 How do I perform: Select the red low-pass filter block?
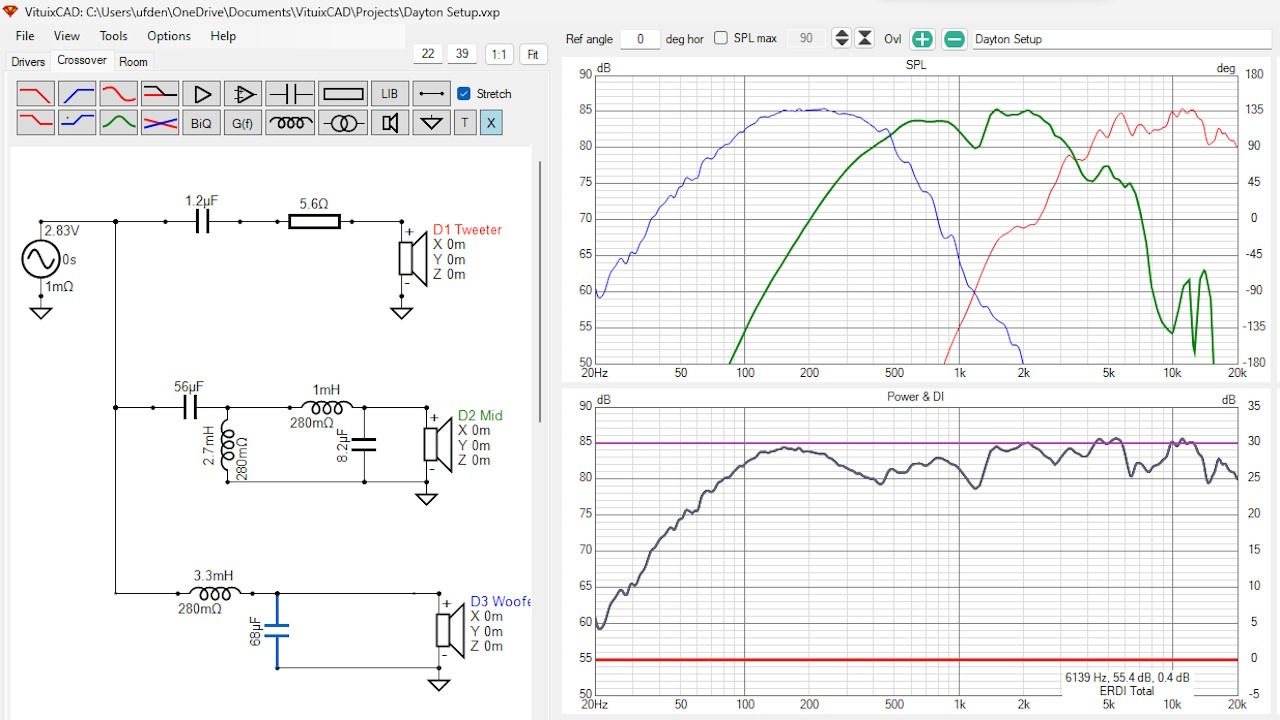36,94
